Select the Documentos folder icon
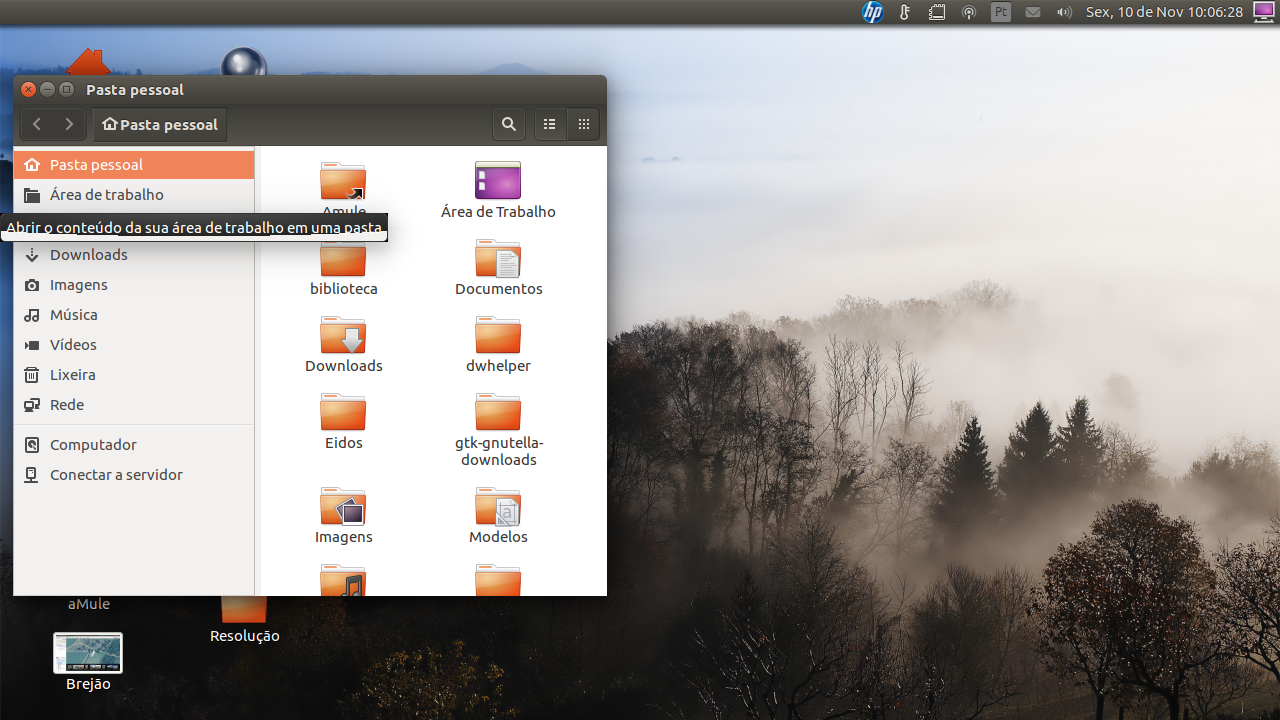The image size is (1280, 720). 498,258
